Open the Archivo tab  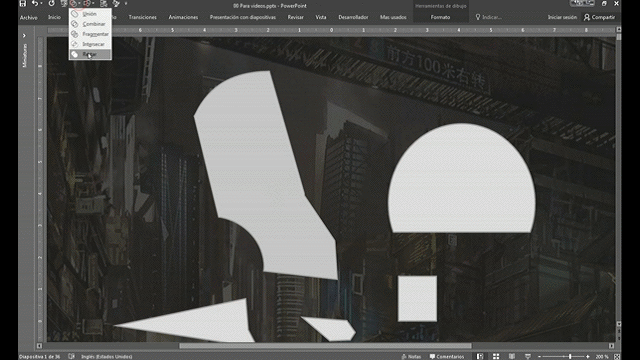click(29, 18)
